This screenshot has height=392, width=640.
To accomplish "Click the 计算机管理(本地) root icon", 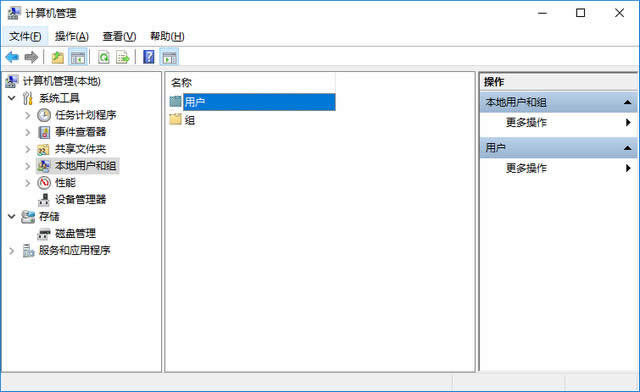I will pos(11,81).
